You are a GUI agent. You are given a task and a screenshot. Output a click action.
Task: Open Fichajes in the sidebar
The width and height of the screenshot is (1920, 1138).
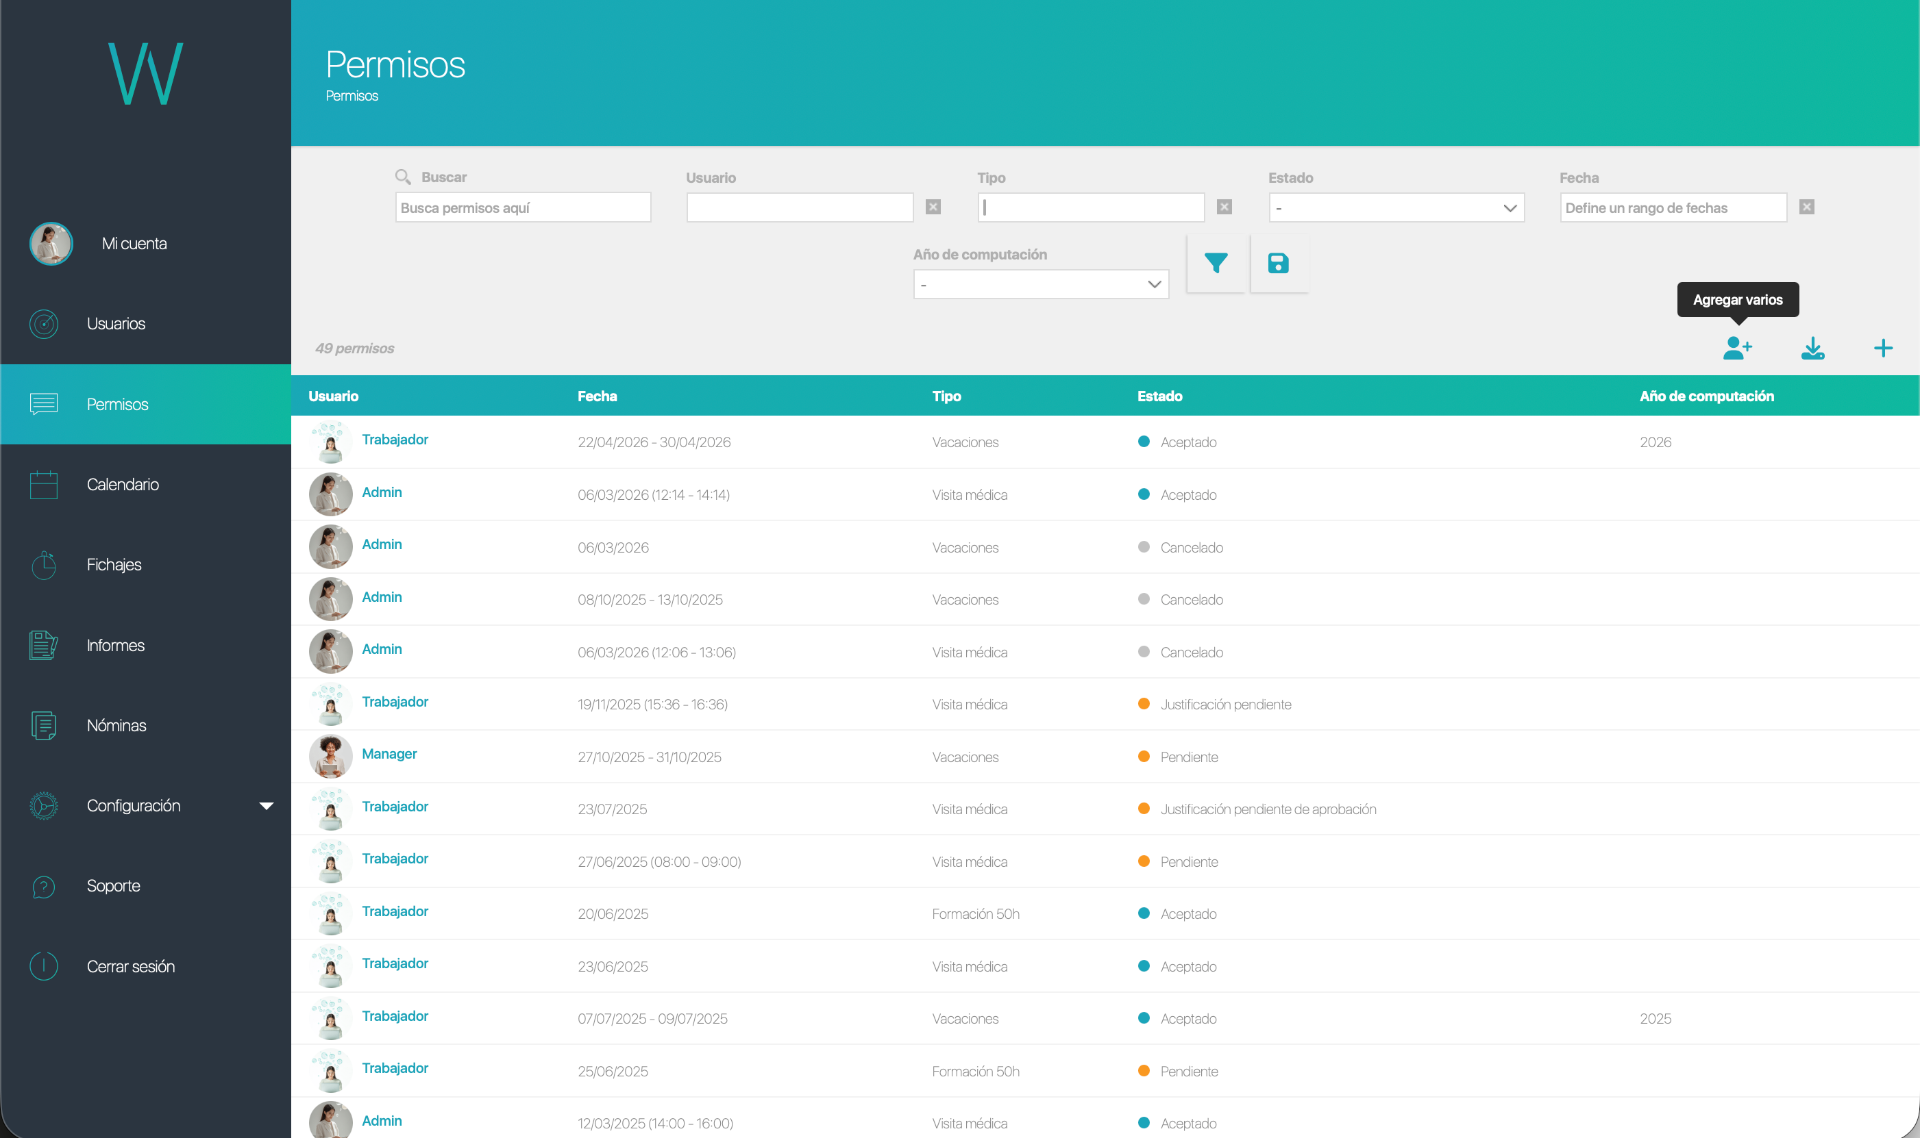pos(145,565)
